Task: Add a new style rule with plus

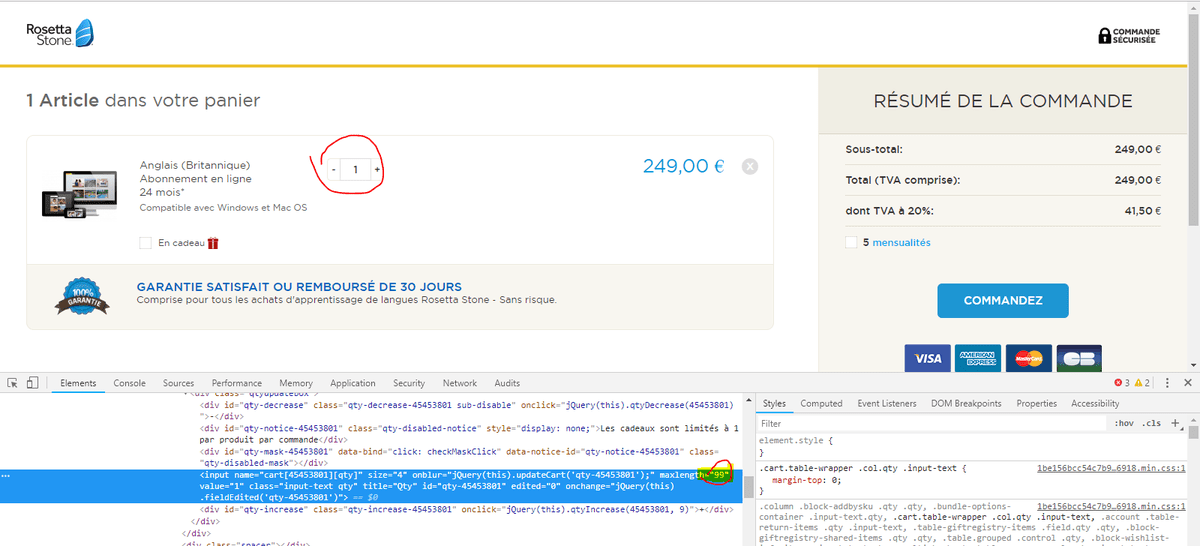Action: click(x=1176, y=424)
